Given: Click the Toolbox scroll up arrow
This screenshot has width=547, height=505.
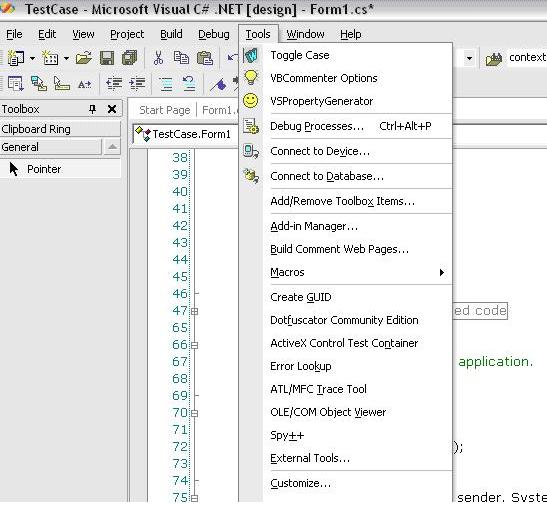Looking at the screenshot, I should pyautogui.click(x=112, y=147).
